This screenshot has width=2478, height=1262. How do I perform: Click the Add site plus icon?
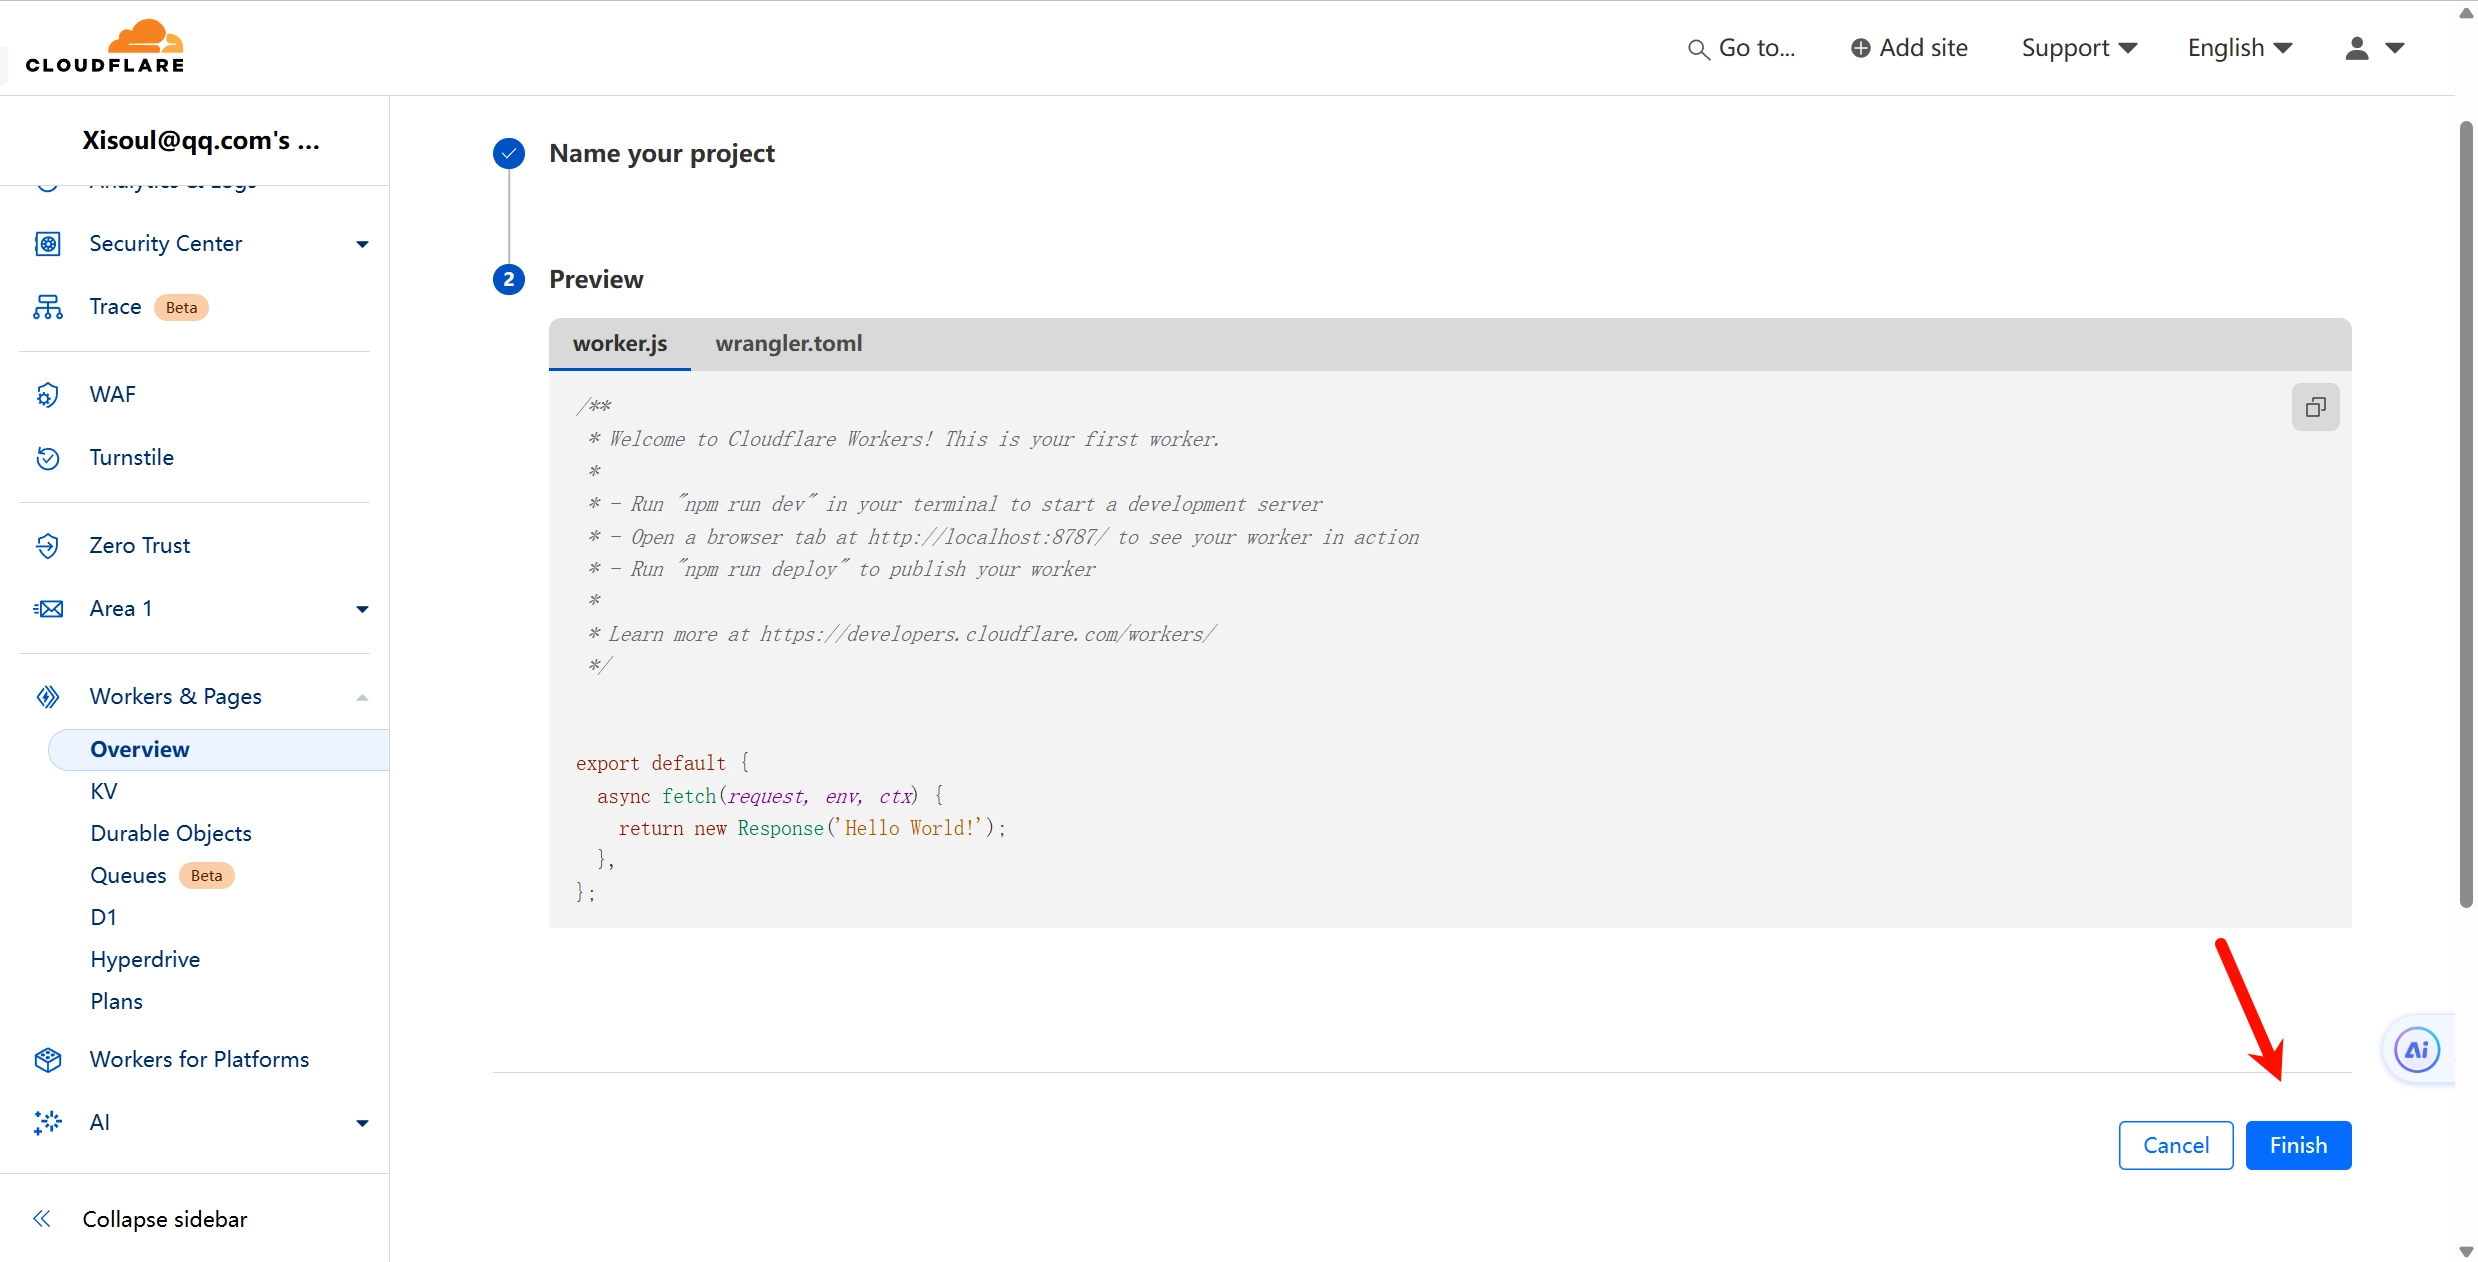tap(1860, 48)
